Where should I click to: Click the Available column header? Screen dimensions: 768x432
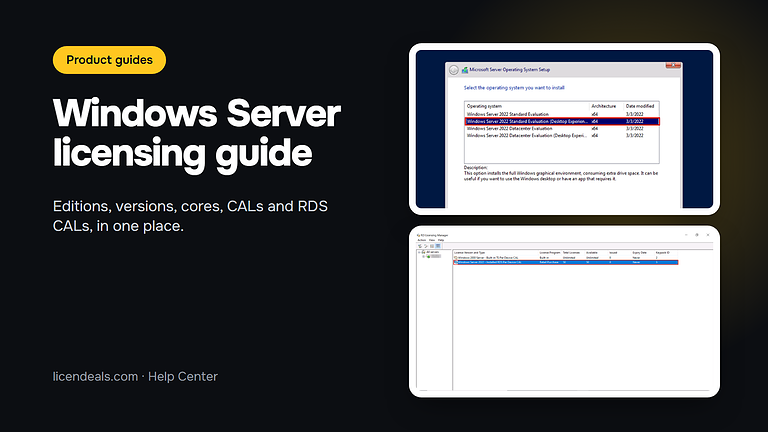pos(592,253)
